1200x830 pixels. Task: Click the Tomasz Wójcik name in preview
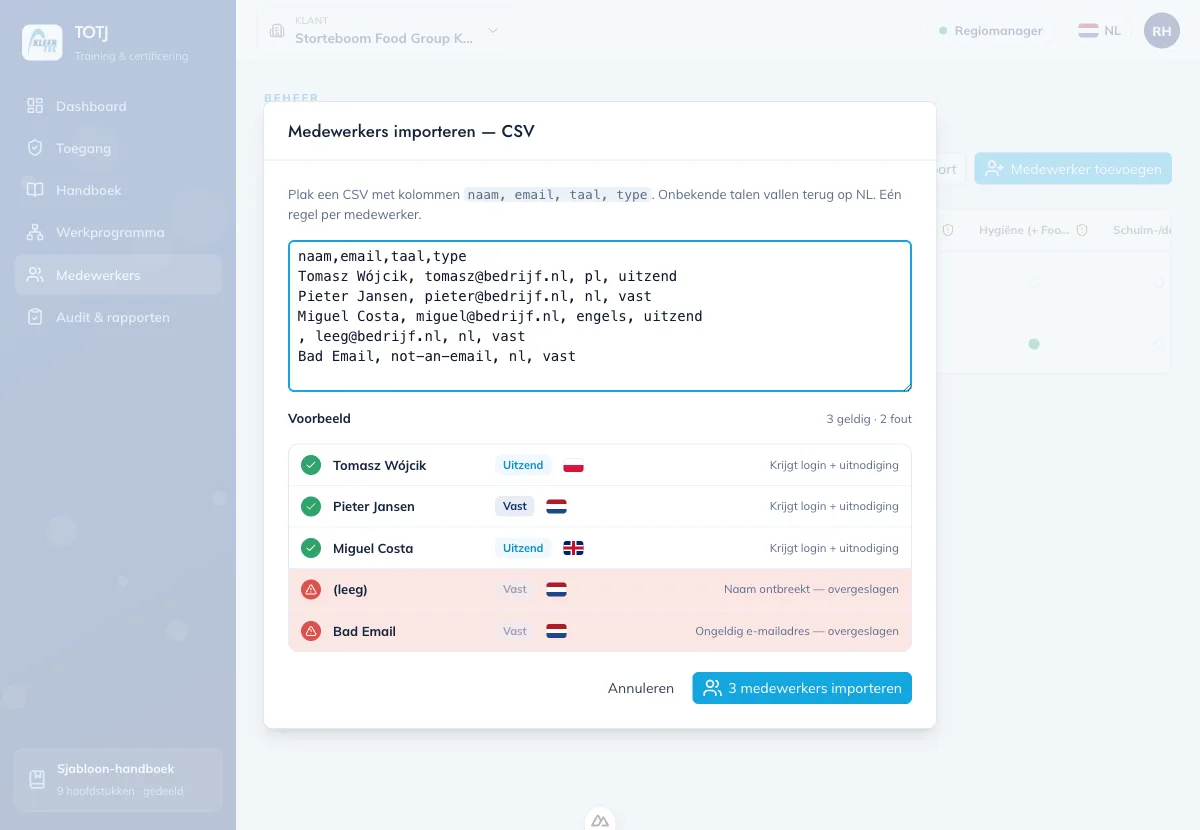coord(380,465)
